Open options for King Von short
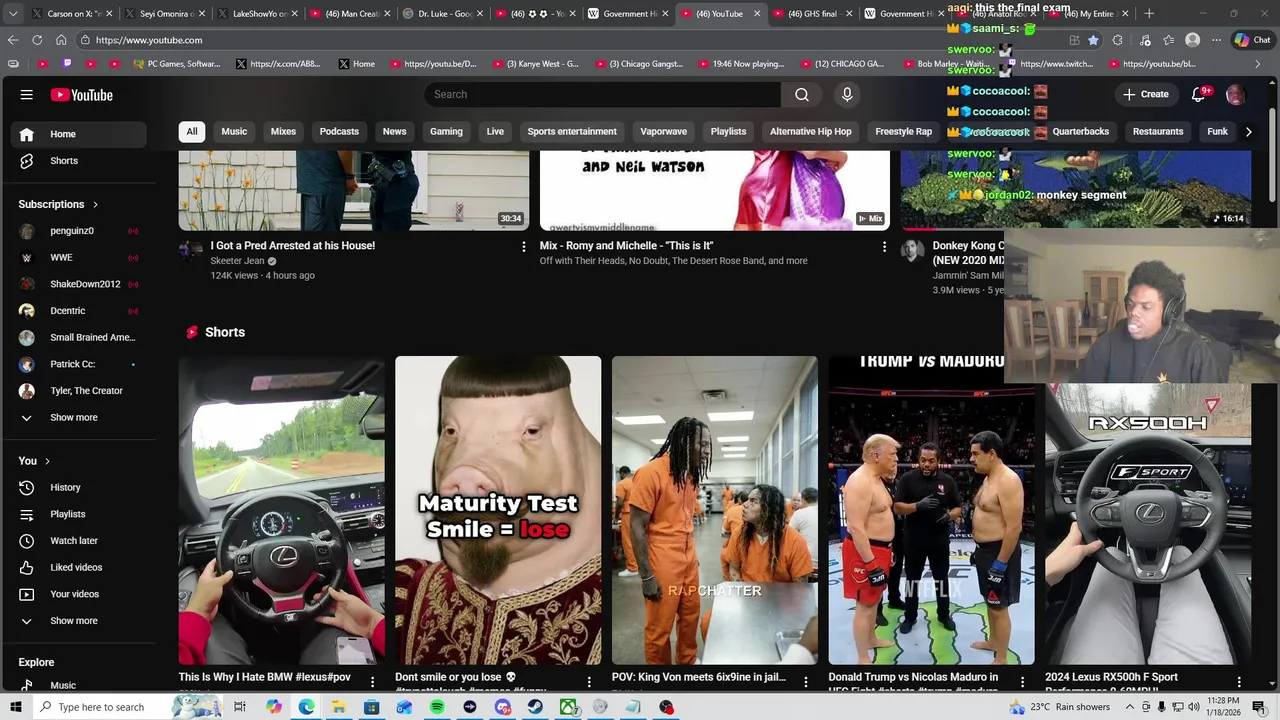 (806, 681)
